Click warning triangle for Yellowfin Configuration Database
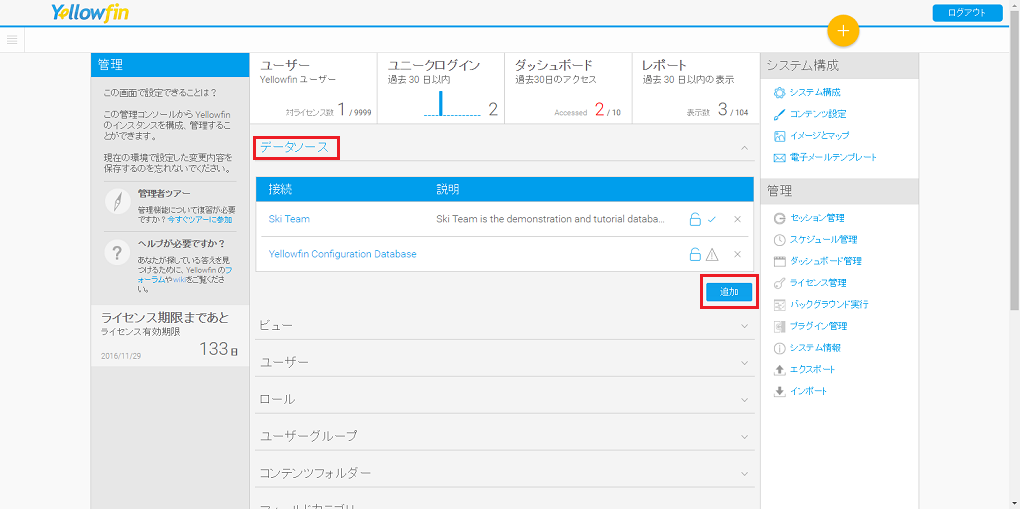Image resolution: width=1020 pixels, height=509 pixels. click(x=712, y=254)
